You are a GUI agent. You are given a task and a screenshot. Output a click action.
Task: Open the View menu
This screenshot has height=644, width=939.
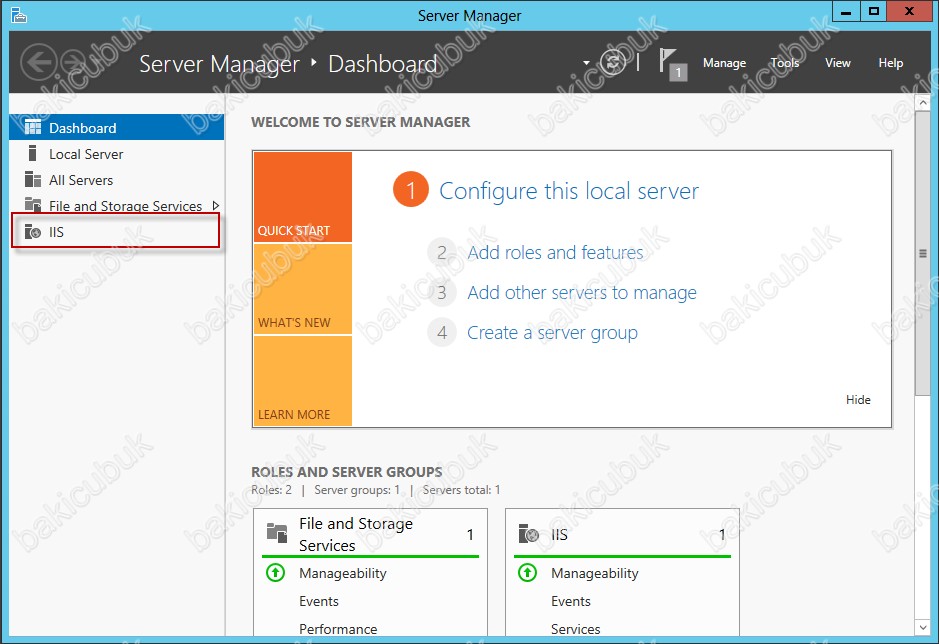[838, 63]
